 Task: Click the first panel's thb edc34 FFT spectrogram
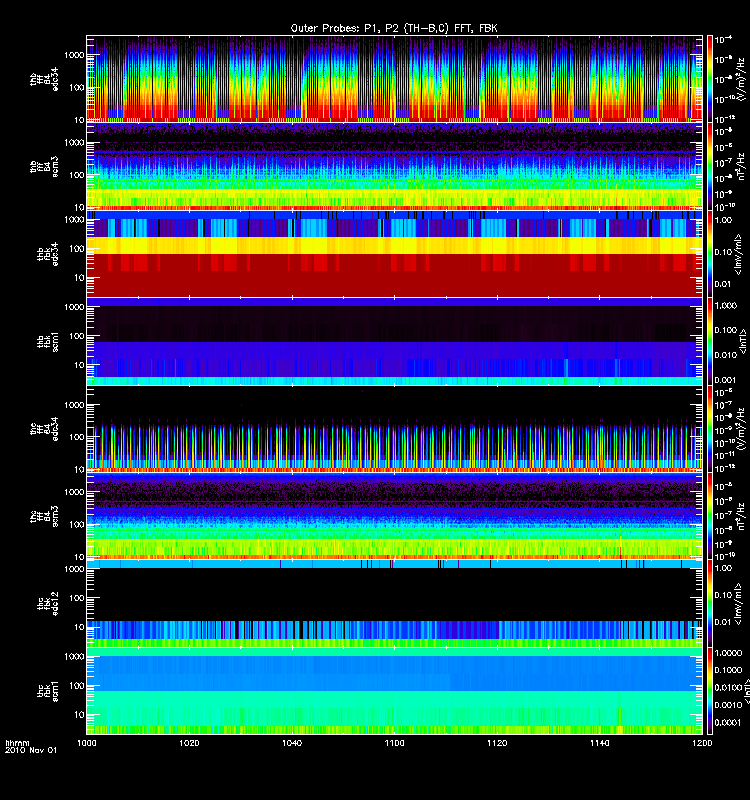393,78
